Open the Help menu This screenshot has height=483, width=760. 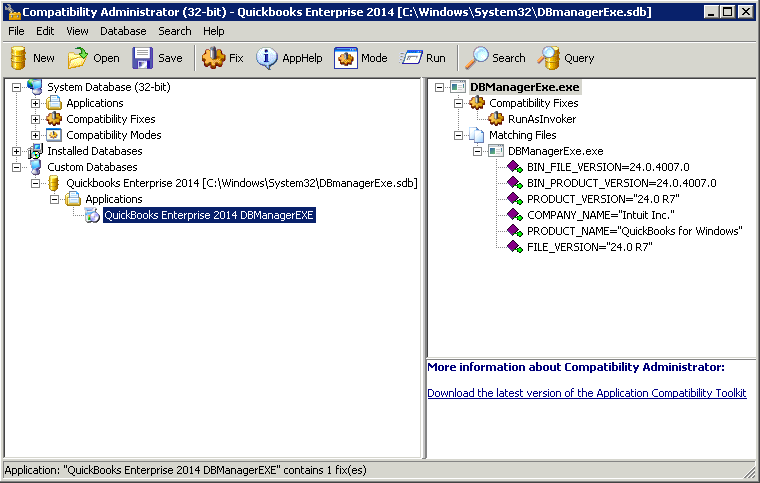213,31
